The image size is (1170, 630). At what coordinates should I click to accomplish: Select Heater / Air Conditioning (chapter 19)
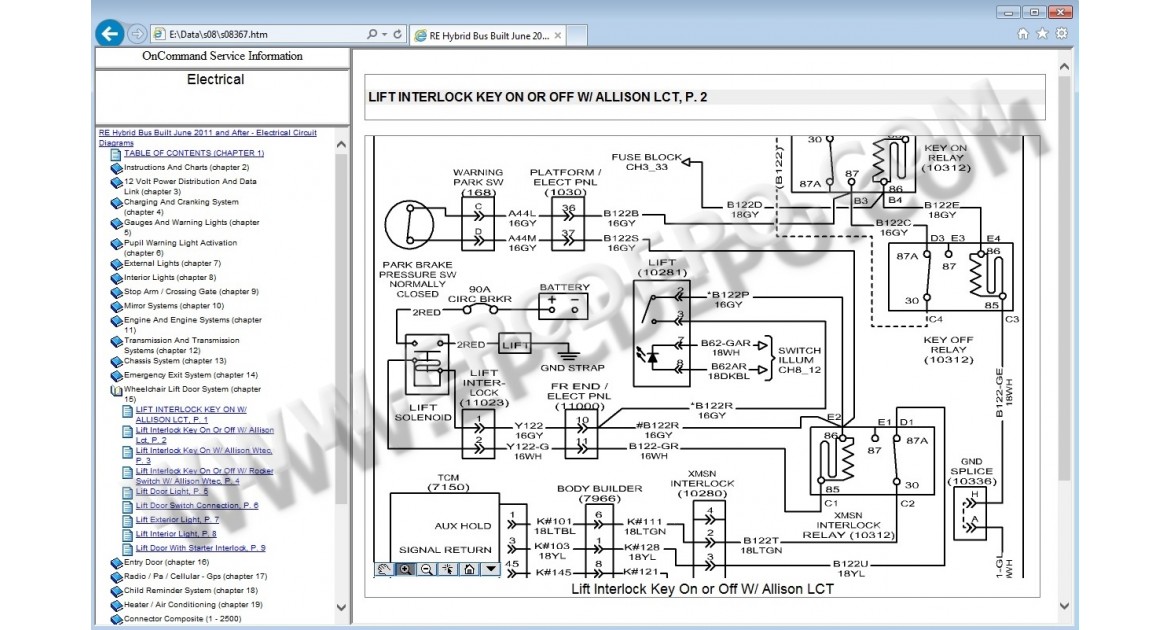coord(193,605)
